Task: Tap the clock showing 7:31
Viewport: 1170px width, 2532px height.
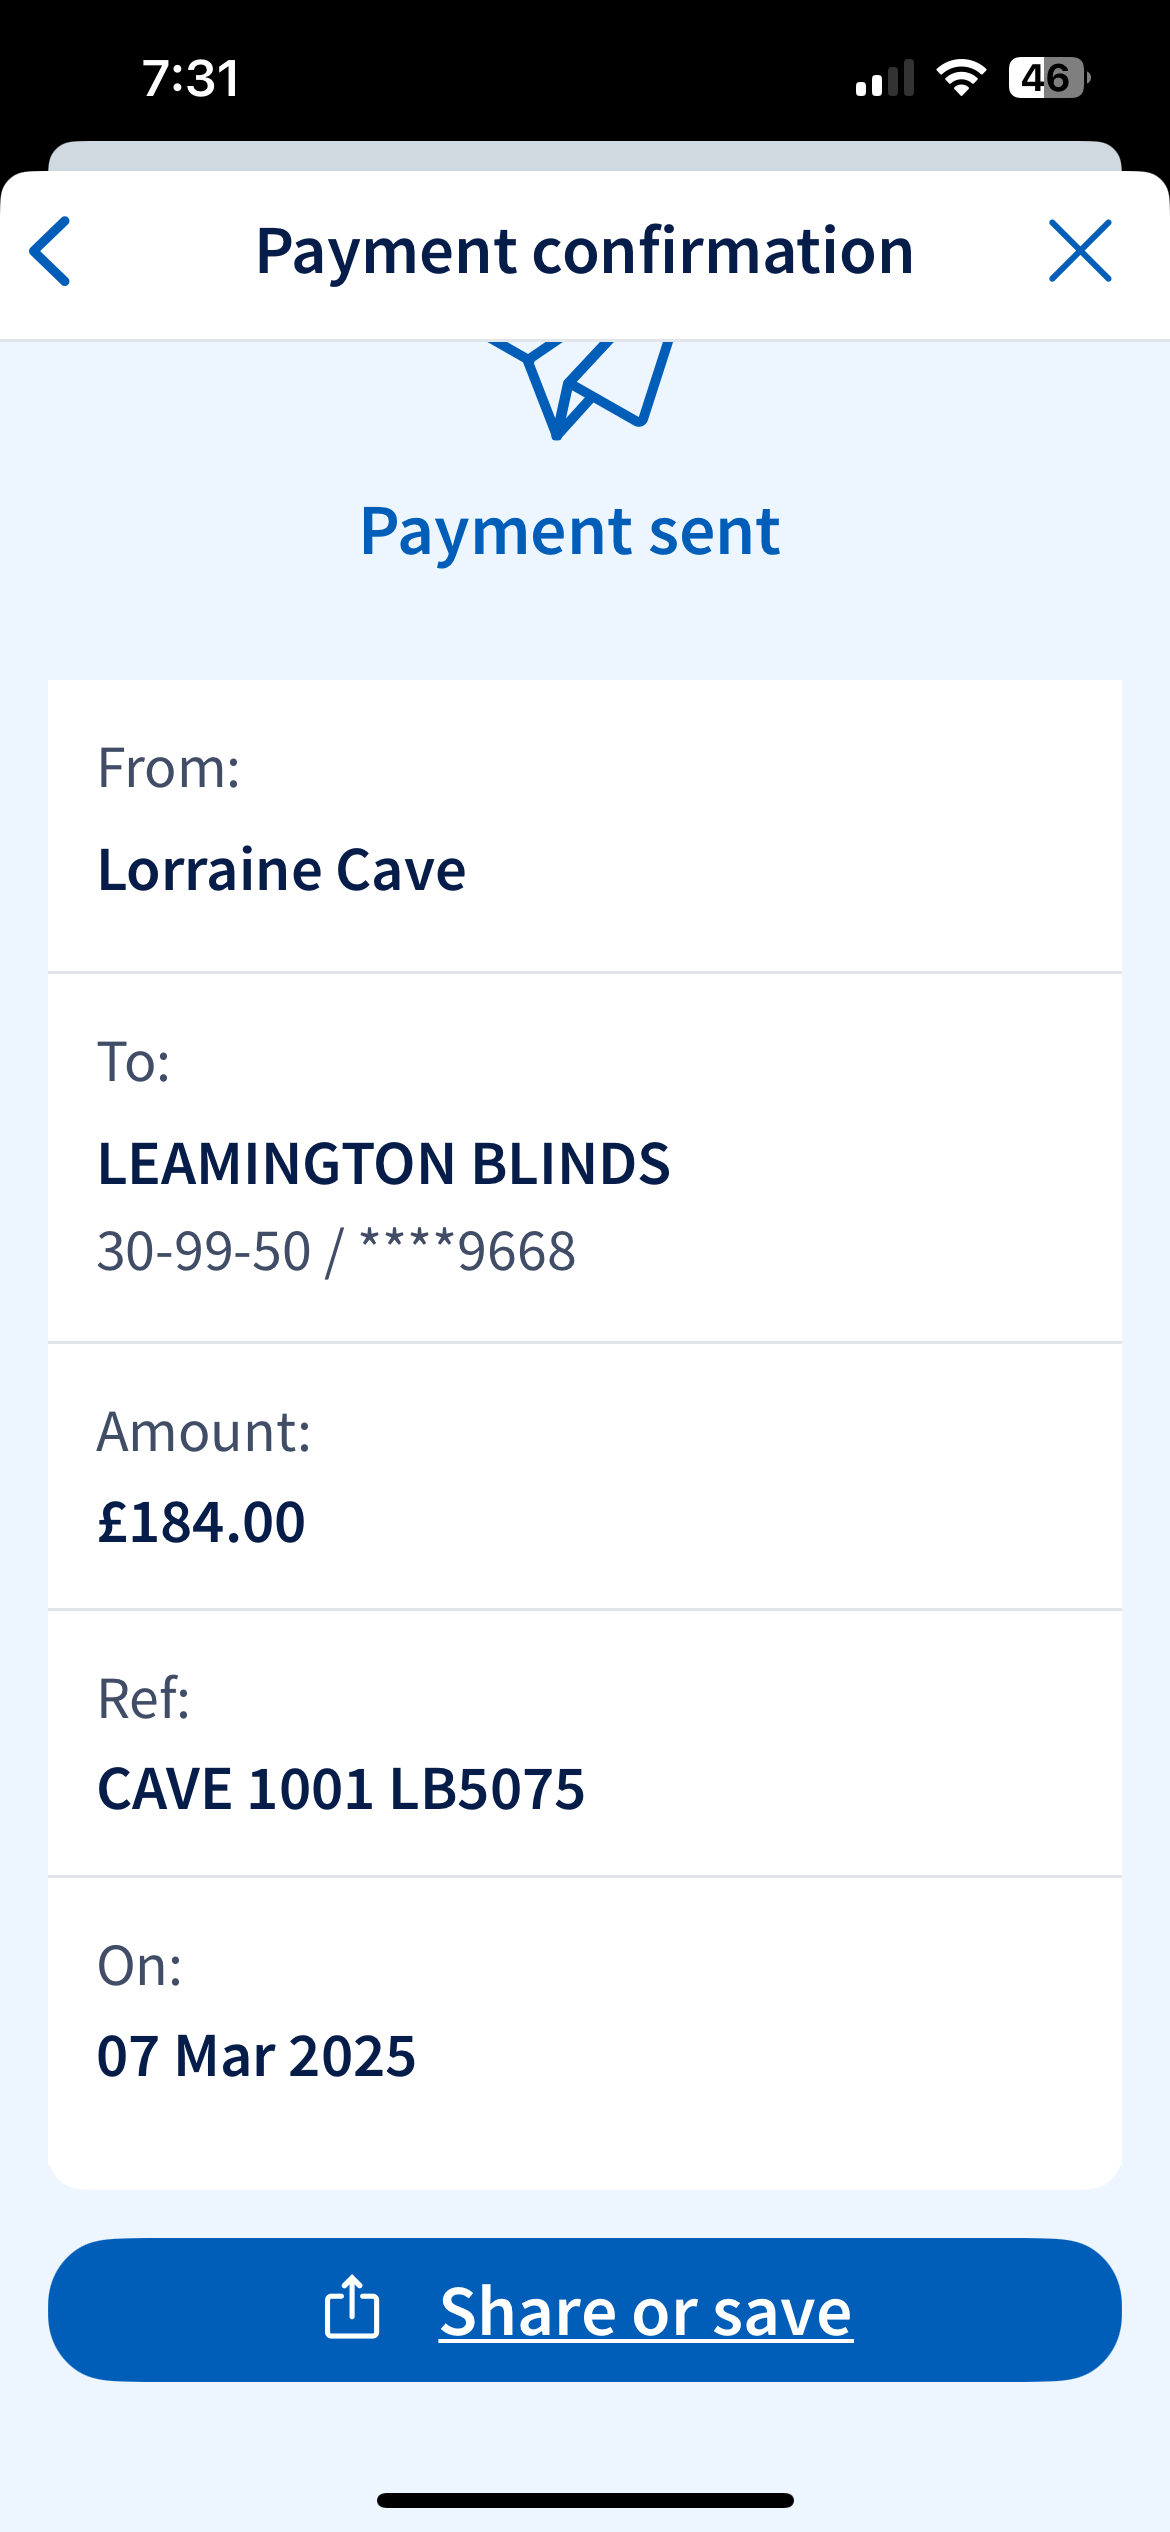Action: [191, 78]
